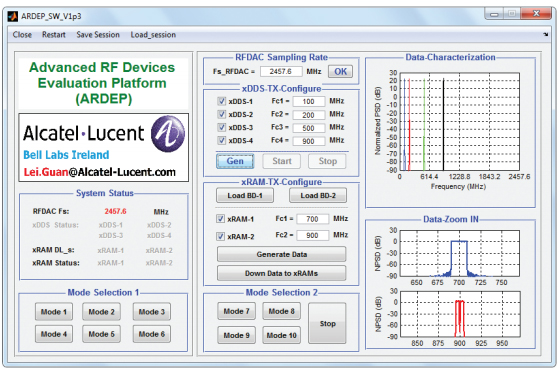Image resolution: width=559 pixels, height=373 pixels.
Task: Close the ARDEP_SW_V1p3 window
Action: 536,14
